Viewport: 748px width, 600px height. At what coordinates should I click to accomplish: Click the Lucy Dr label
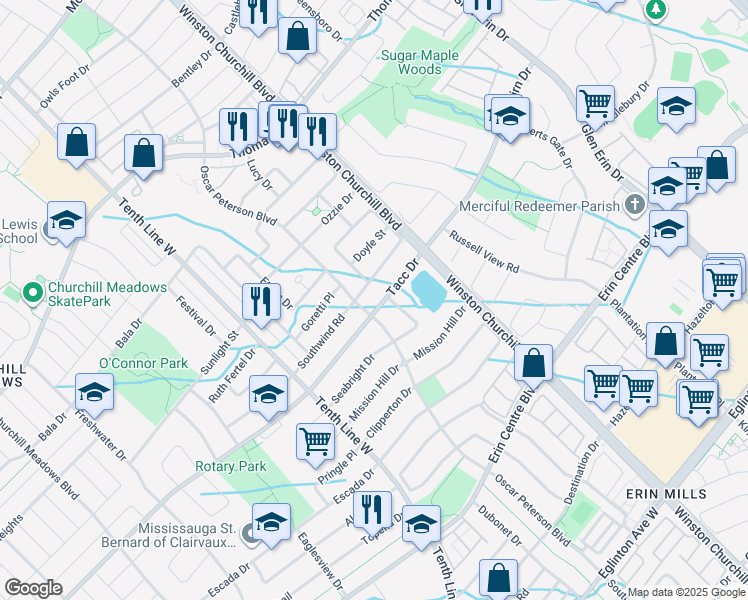coord(260,175)
